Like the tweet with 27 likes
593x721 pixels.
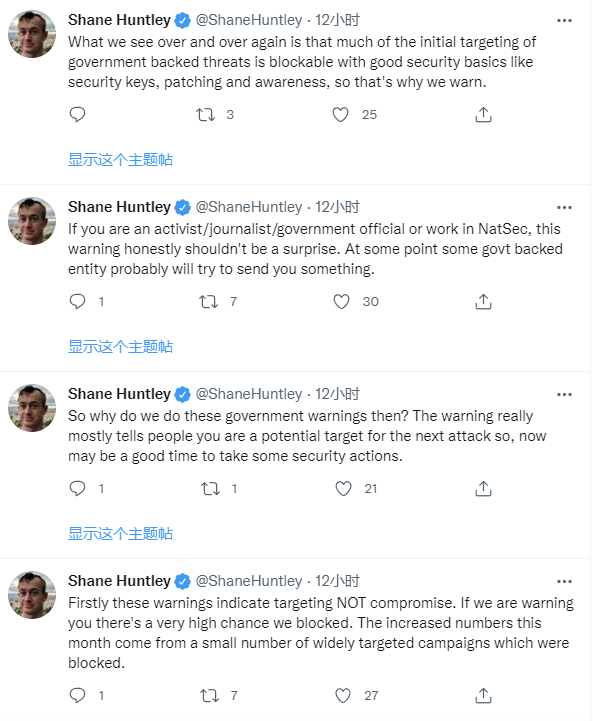343,695
